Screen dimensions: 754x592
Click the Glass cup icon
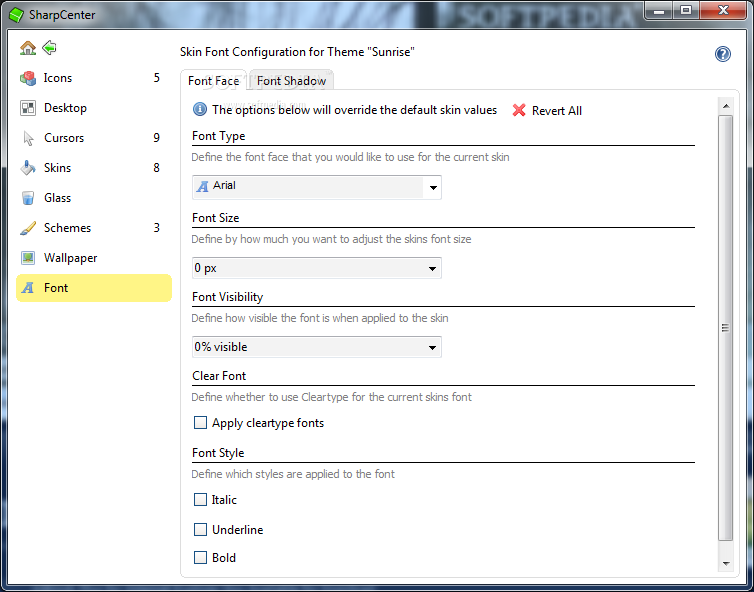click(28, 198)
